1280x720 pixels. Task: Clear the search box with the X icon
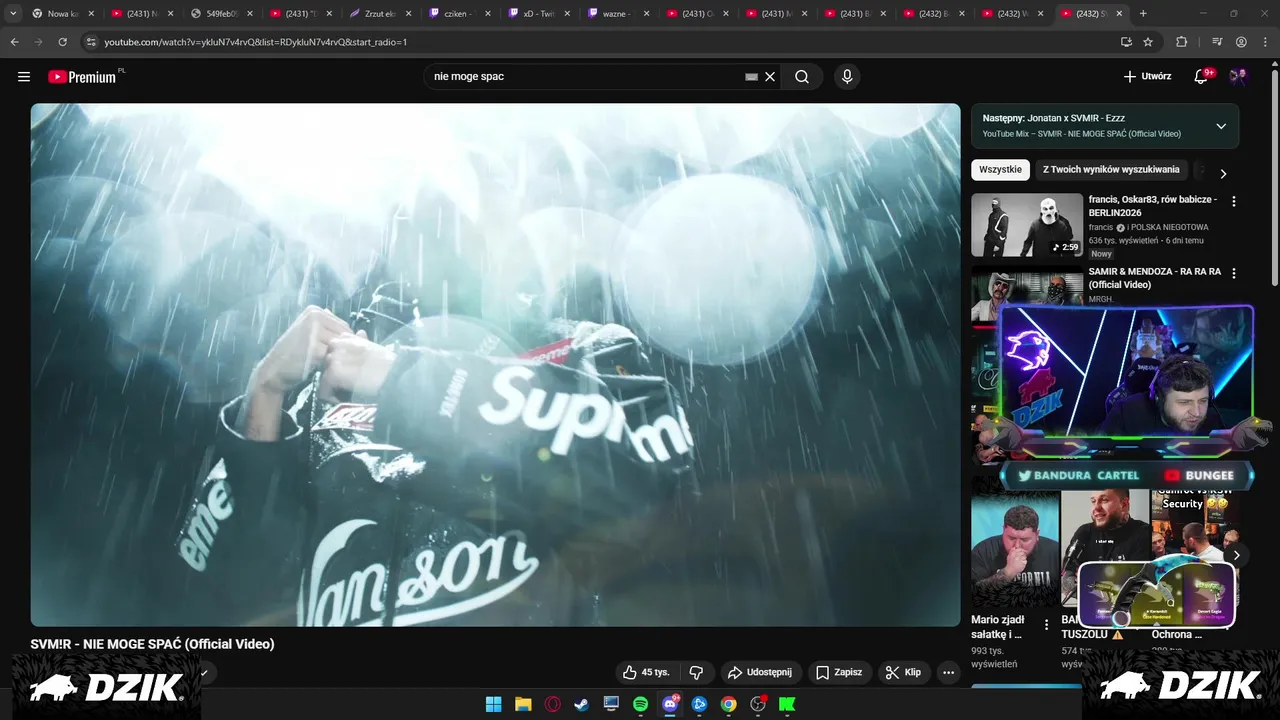click(x=770, y=77)
